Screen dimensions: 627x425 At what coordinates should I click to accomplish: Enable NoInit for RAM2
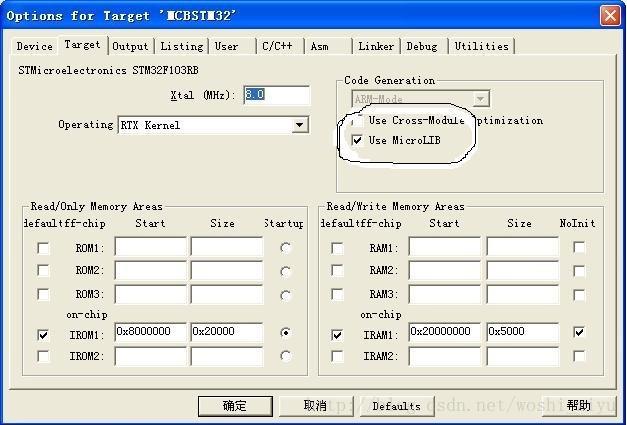pyautogui.click(x=579, y=271)
